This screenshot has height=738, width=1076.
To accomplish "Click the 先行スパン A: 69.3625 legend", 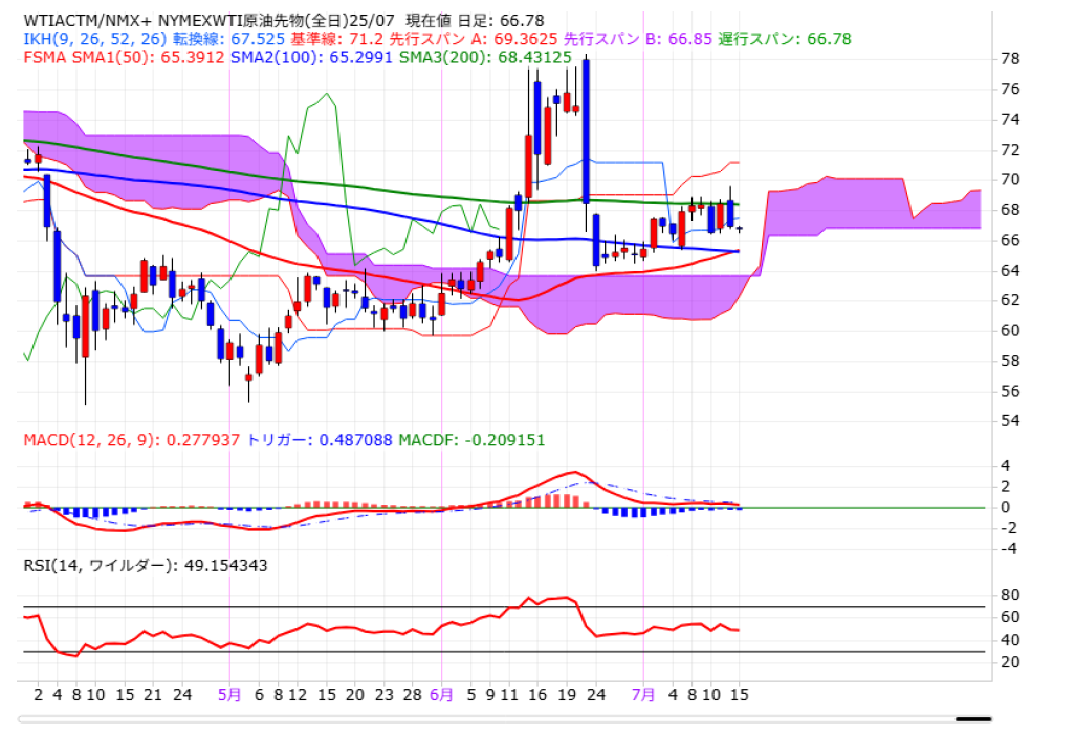I will click(473, 39).
